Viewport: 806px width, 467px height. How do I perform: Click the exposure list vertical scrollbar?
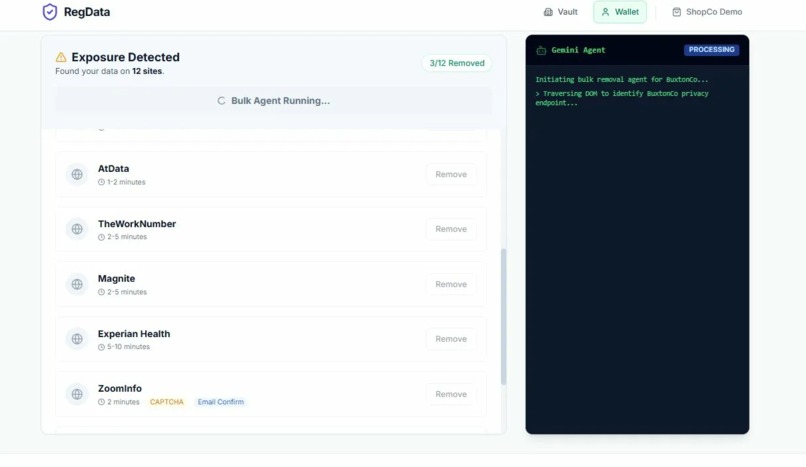[504, 317]
